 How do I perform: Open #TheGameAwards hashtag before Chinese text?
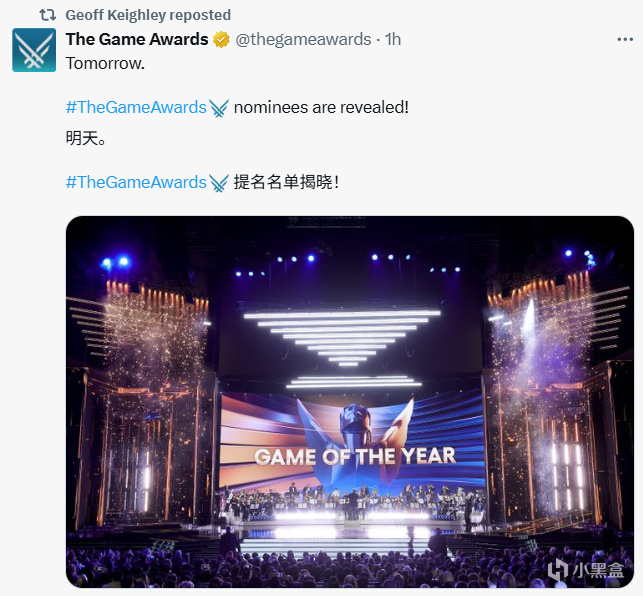click(x=136, y=182)
